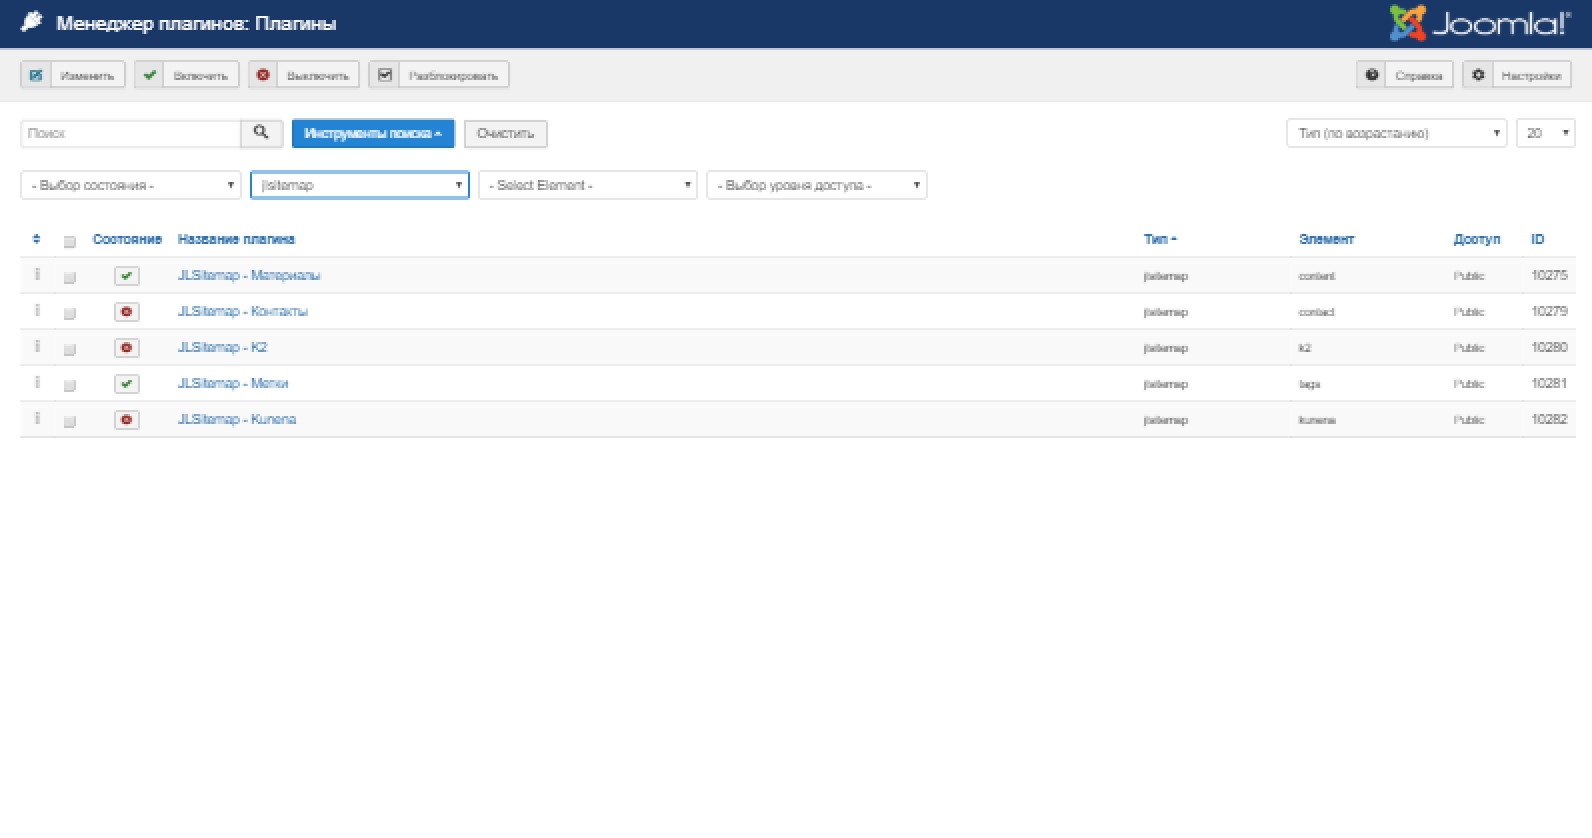Check the JLSitemap - Материалы row checkbox
This screenshot has height=838, width=1592.
coord(69,278)
